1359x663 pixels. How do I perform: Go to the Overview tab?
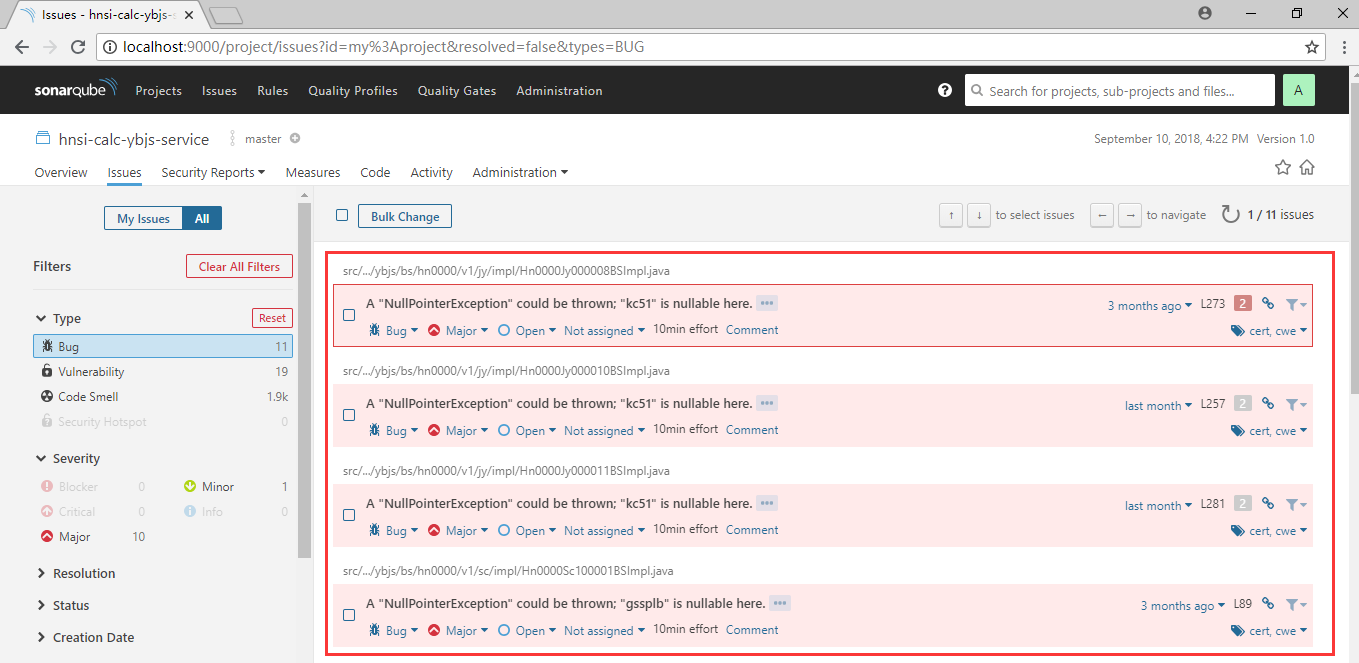[x=61, y=172]
